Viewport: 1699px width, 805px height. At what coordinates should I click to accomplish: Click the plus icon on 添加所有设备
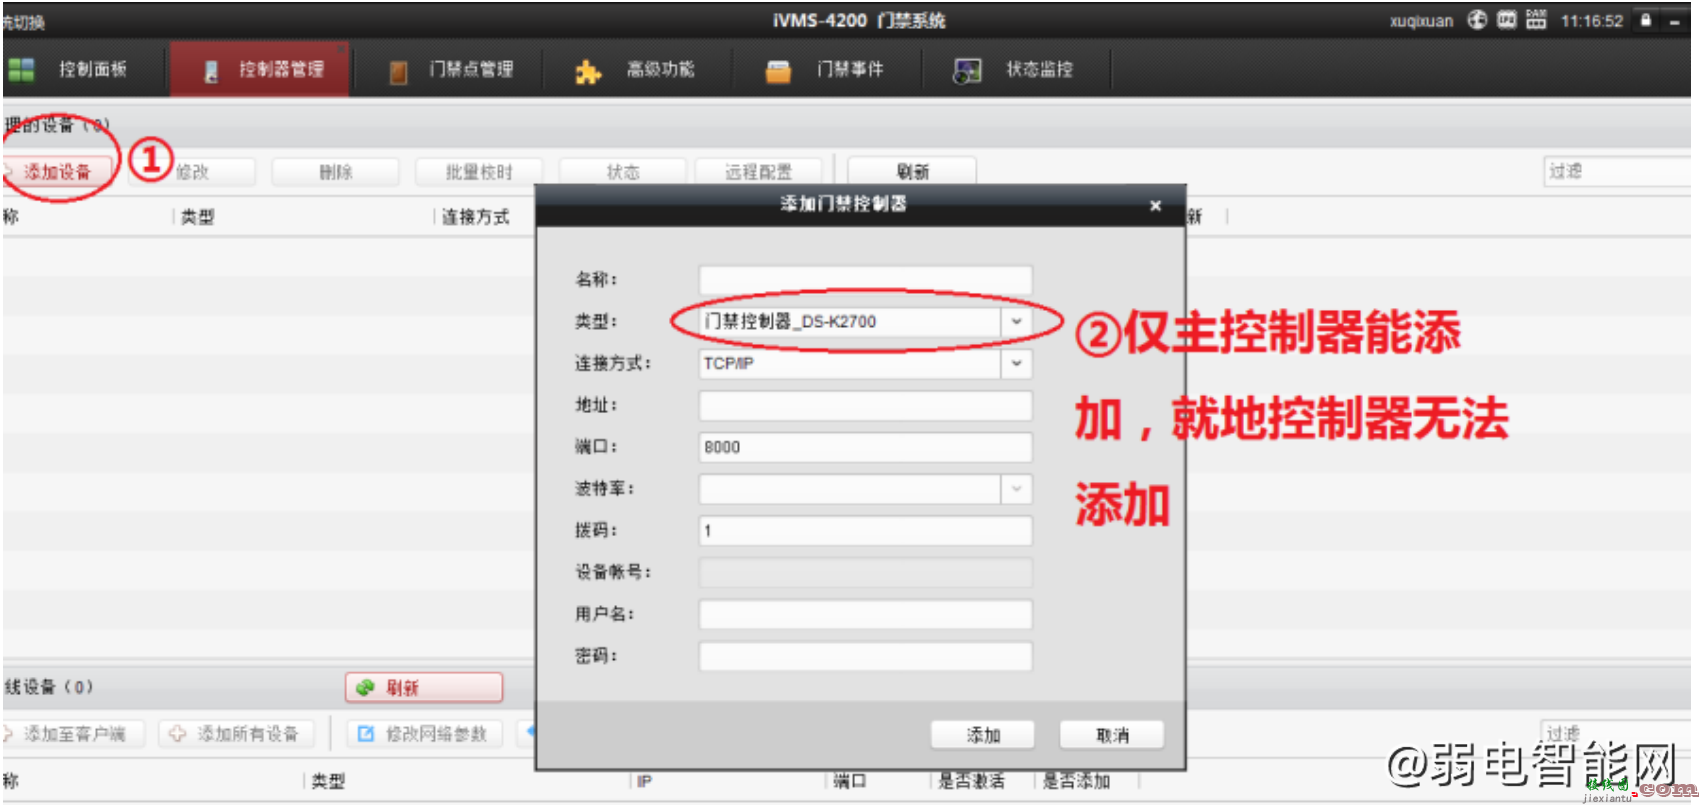[x=178, y=734]
